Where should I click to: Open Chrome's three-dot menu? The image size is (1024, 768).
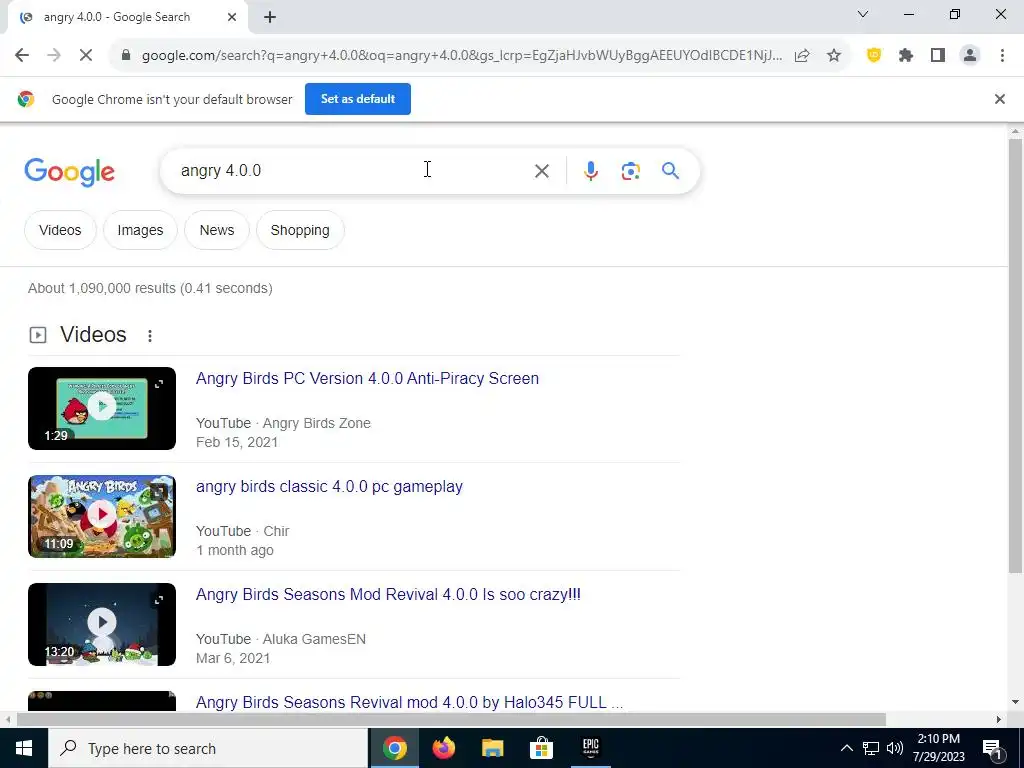coord(1002,56)
